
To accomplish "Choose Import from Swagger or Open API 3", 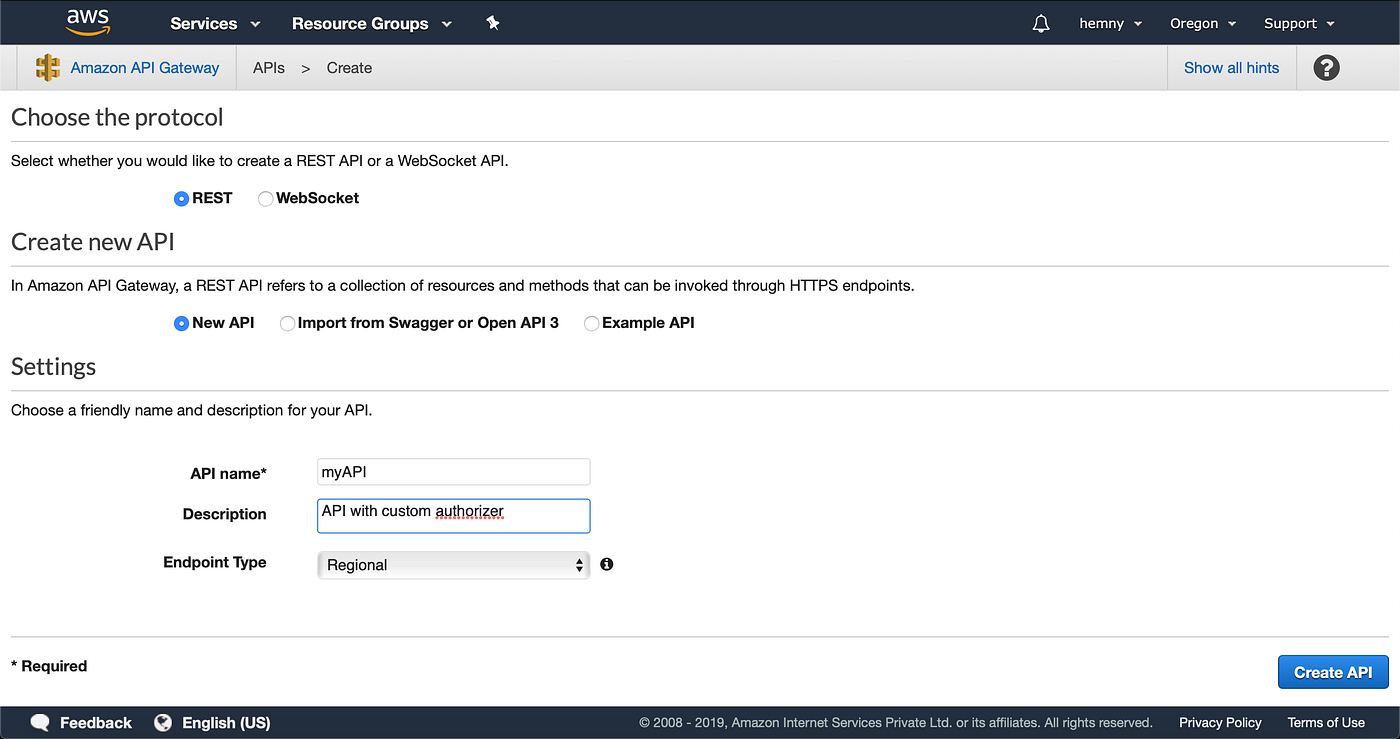I will (x=287, y=323).
